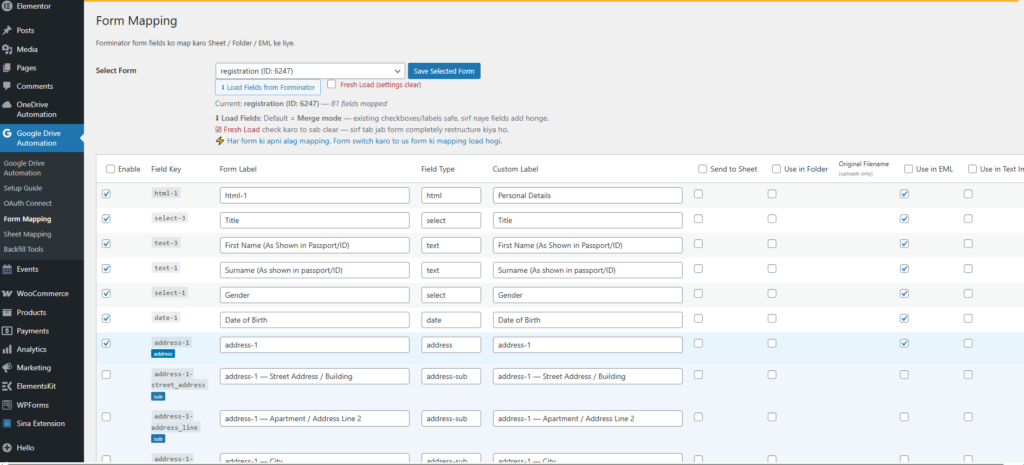Viewport: 1024px width, 465px height.
Task: Toggle the Use in Folder header checkbox
Action: click(776, 169)
